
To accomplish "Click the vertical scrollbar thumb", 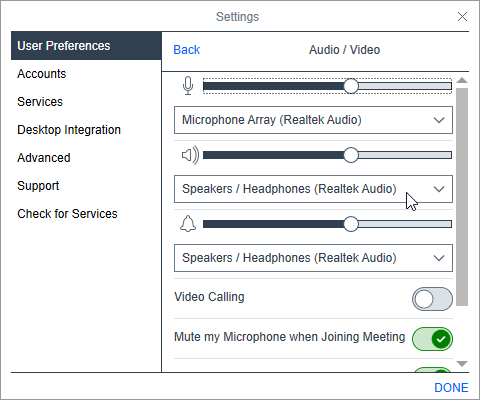I will pyautogui.click(x=462, y=197).
